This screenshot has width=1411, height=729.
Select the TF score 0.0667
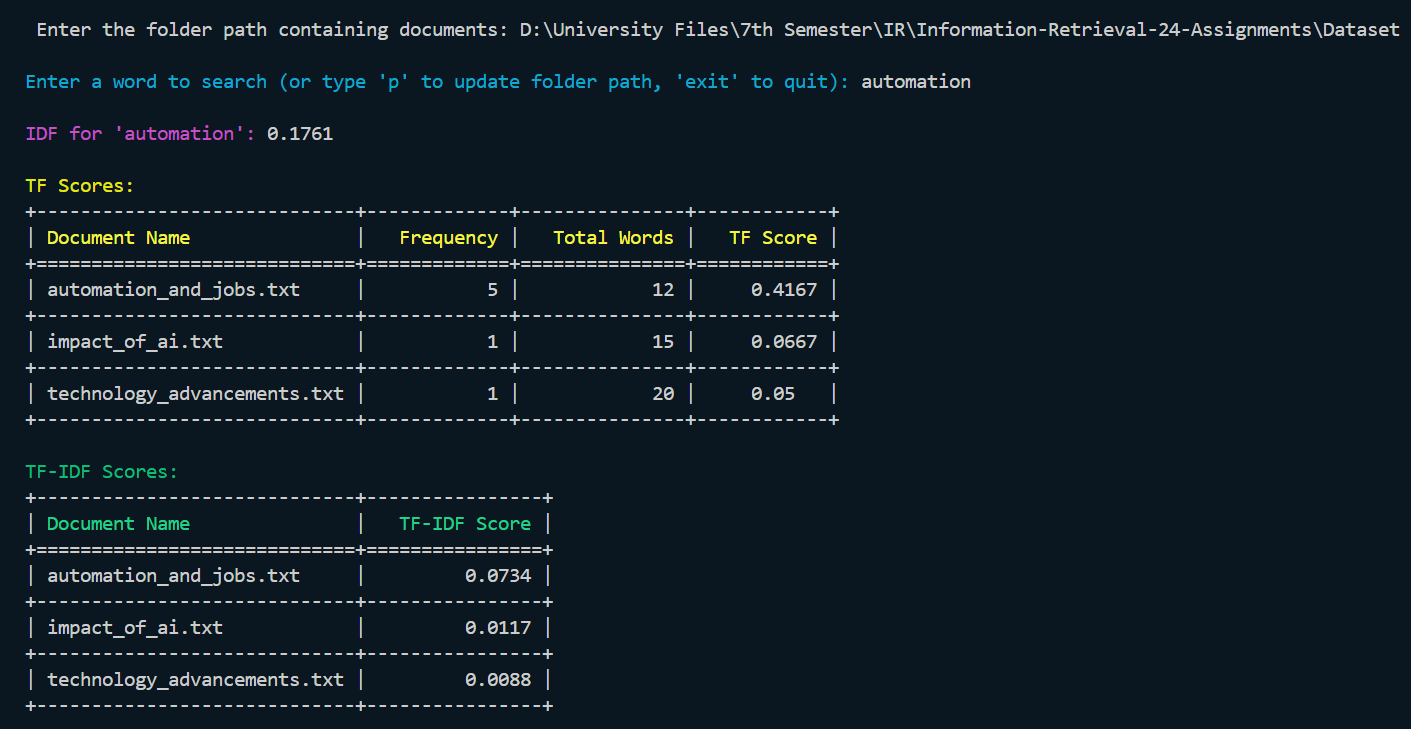tap(784, 342)
